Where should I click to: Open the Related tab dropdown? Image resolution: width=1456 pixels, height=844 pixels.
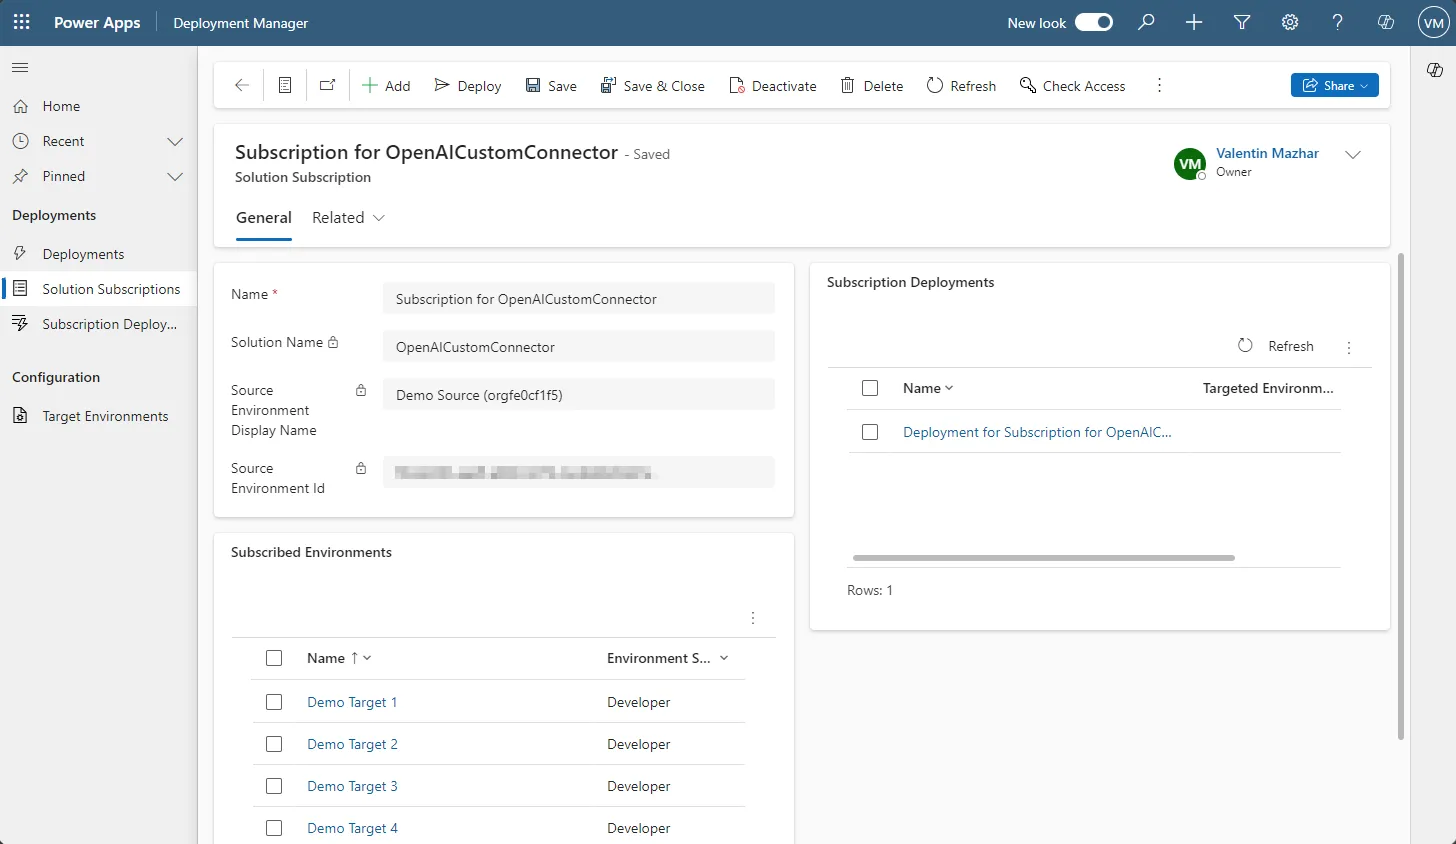pyautogui.click(x=348, y=218)
